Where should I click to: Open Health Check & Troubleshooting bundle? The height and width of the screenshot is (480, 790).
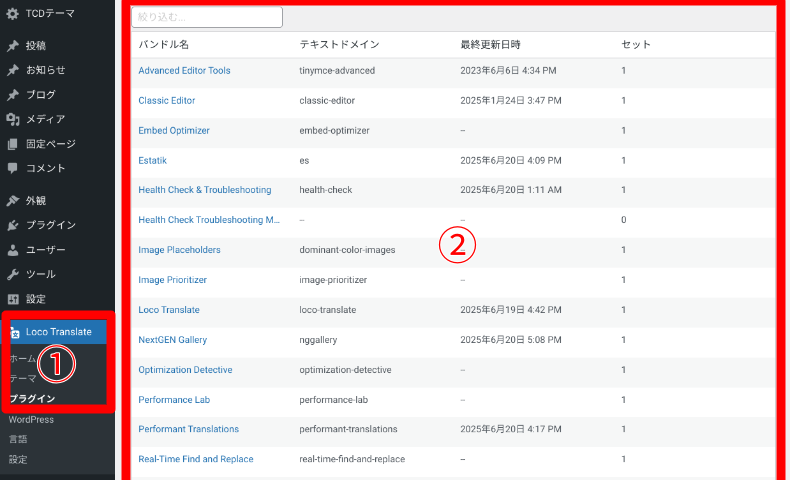(x=205, y=190)
